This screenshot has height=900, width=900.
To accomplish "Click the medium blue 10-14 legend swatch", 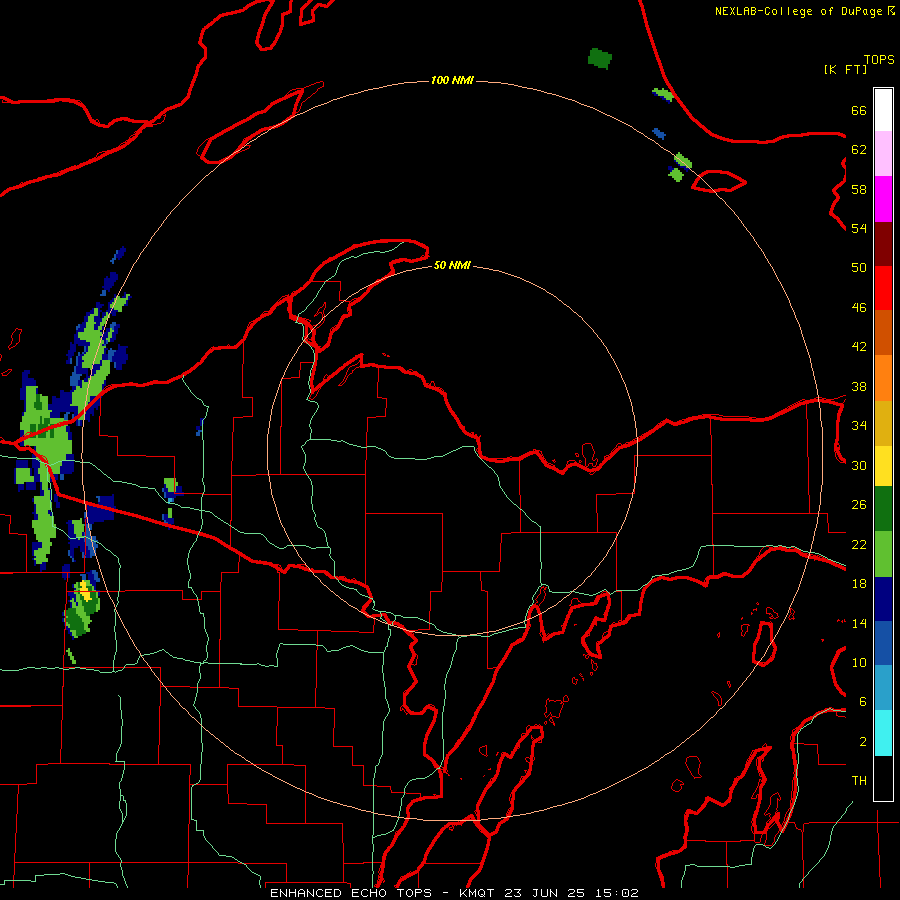I will pyautogui.click(x=883, y=643).
